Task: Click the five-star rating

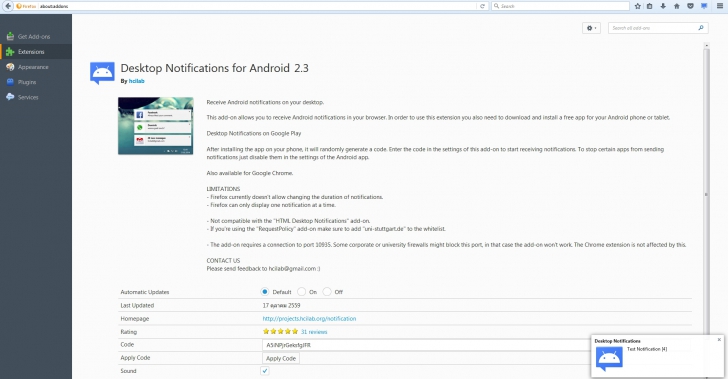Action: [x=280, y=332]
